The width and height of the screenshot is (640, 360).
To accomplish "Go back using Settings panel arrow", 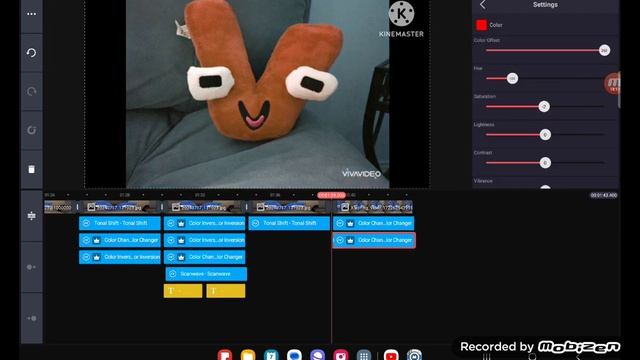I will click(x=483, y=4).
